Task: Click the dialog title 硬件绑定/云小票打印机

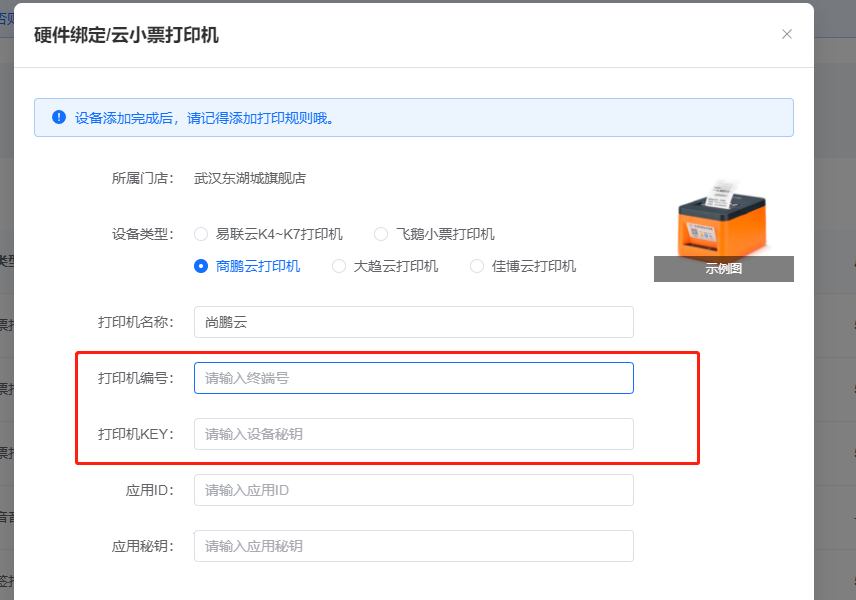Action: [x=126, y=35]
